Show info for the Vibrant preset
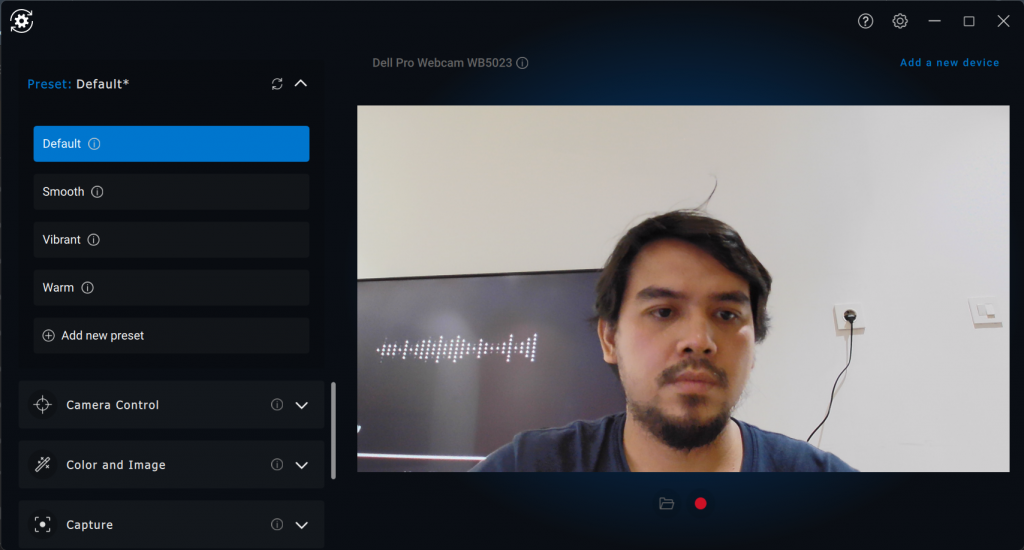Screen dimensions: 1024x550 click(x=93, y=240)
